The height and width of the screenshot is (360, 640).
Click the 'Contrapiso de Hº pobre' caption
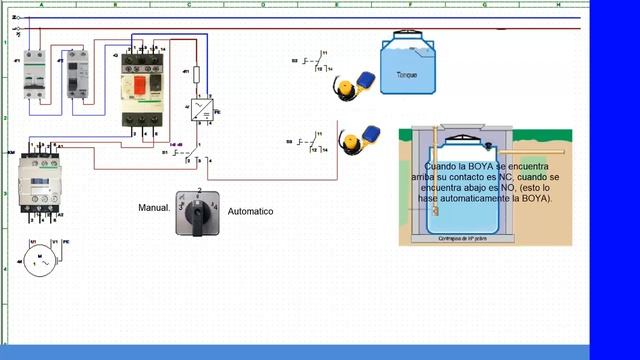462,238
